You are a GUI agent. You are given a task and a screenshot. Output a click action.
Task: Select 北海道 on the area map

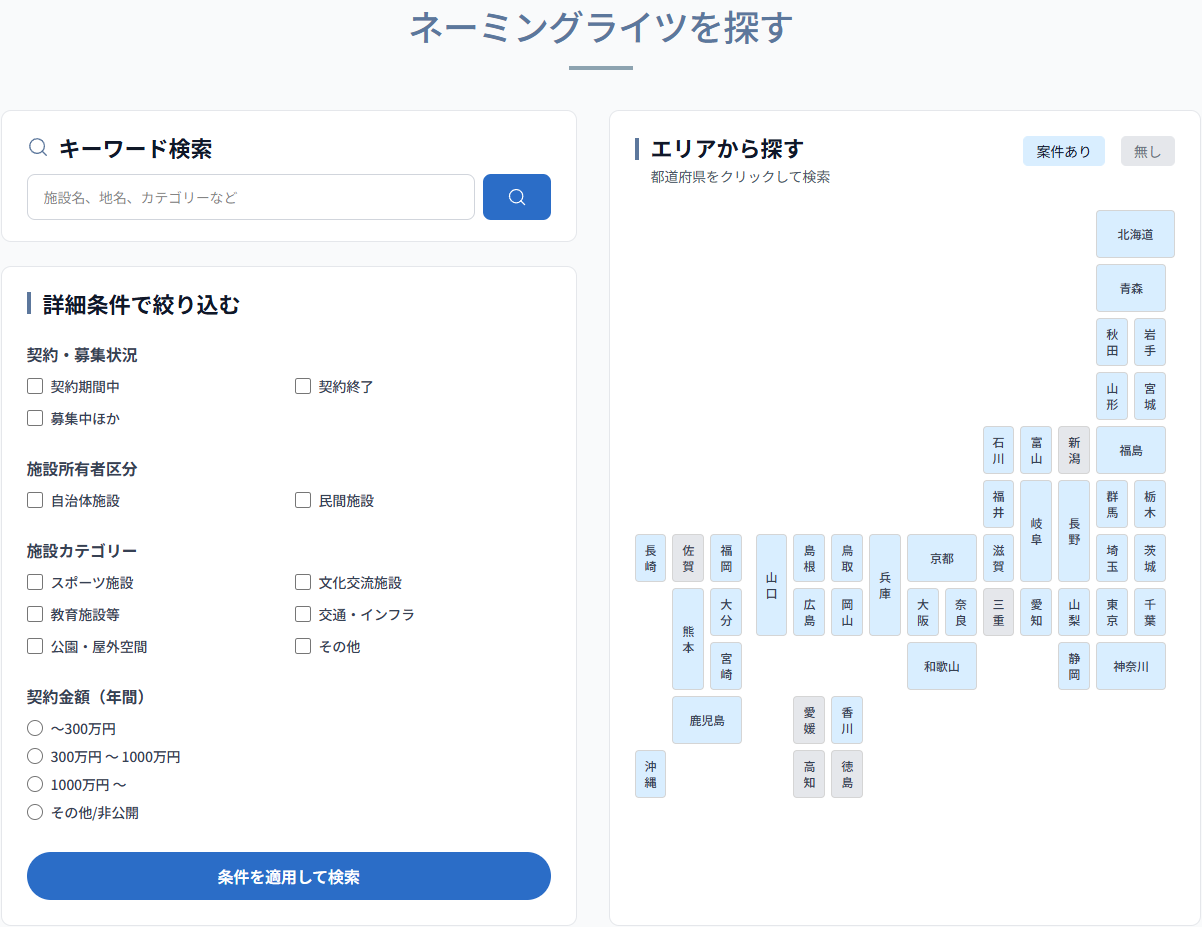pos(1135,234)
